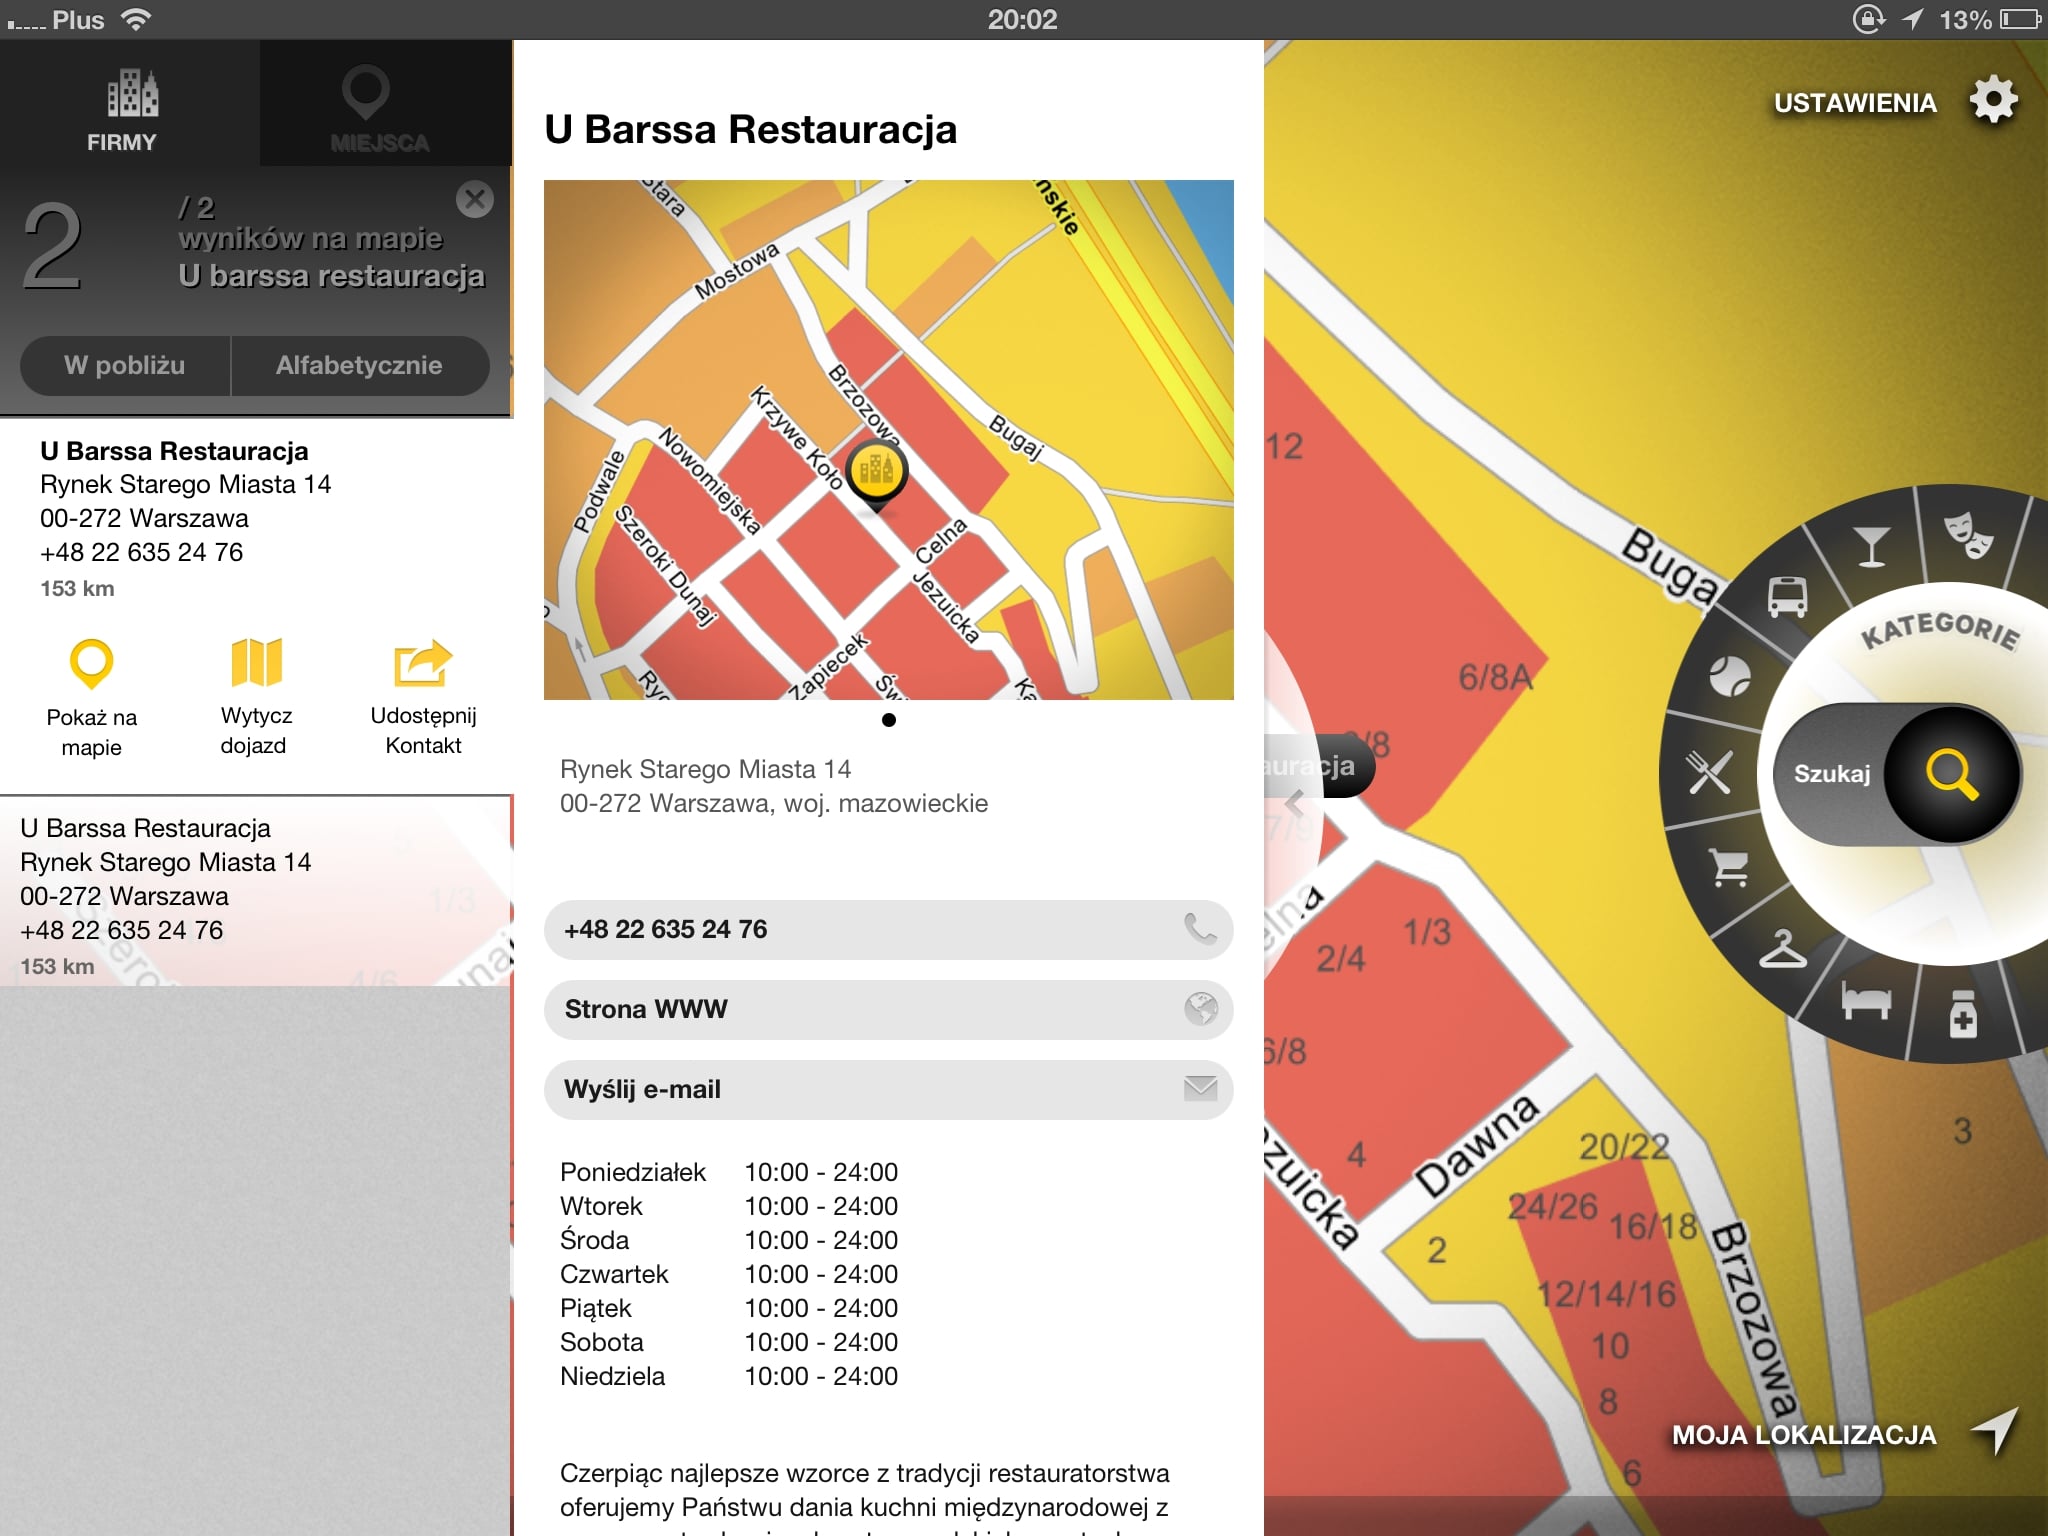
Task: Sort results Alfabetycznie
Action: tap(359, 365)
